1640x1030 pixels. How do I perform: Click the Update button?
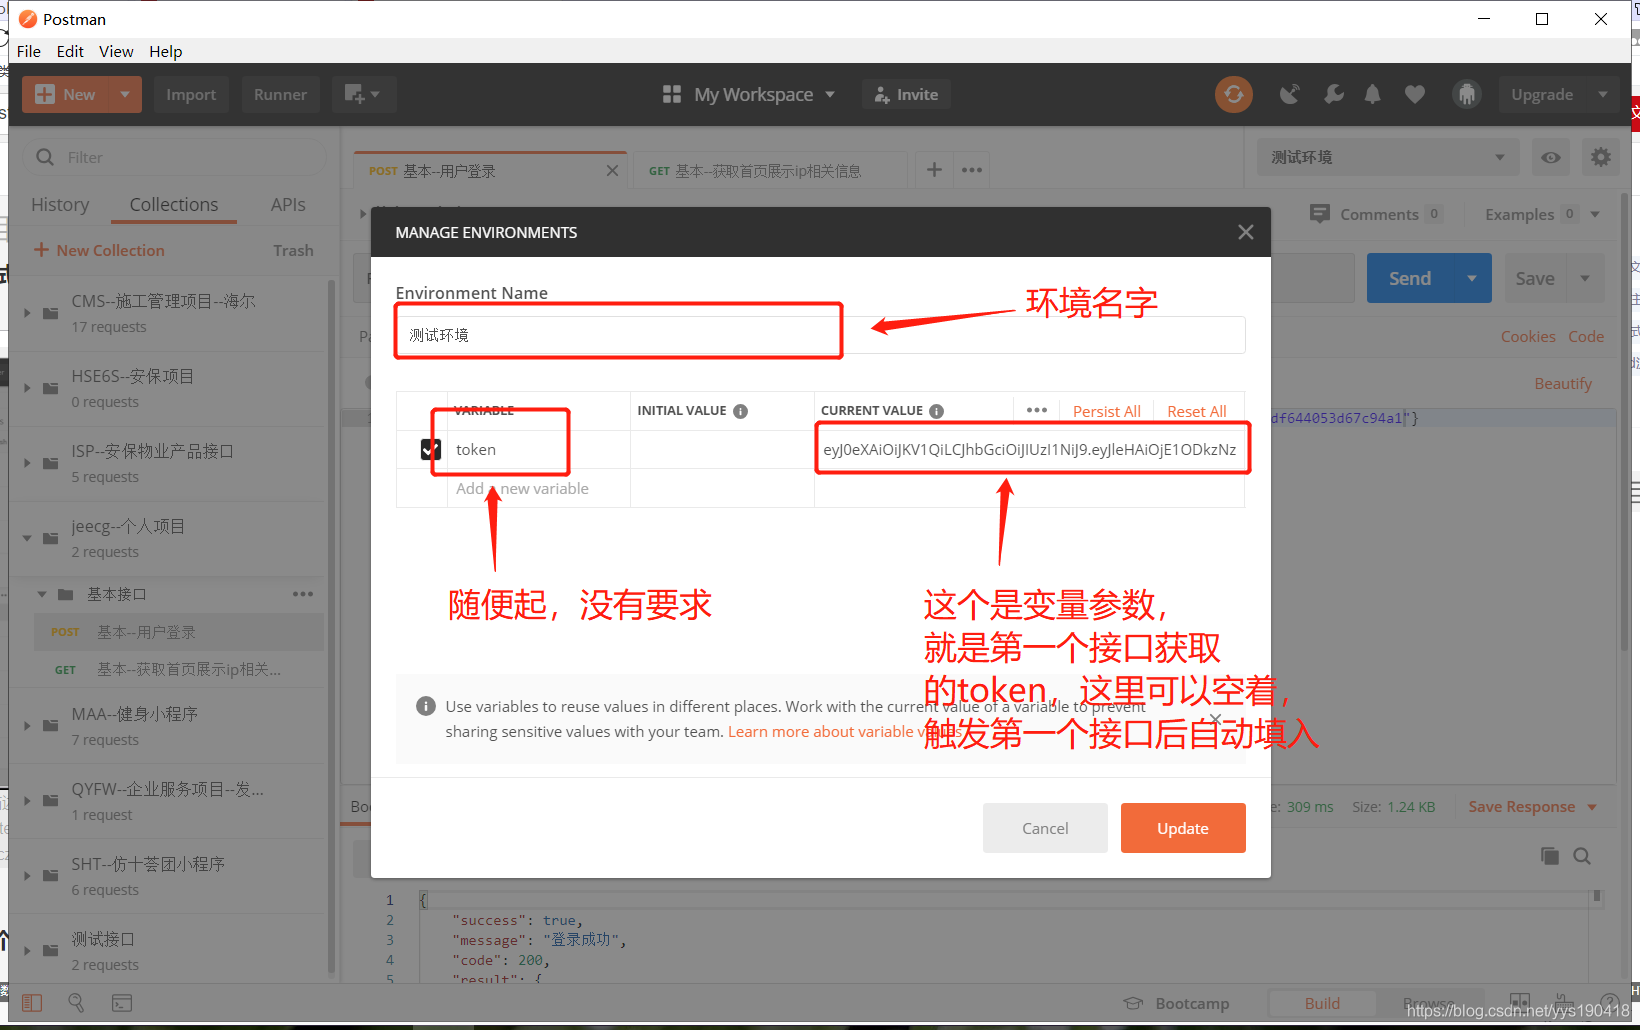[x=1183, y=828]
